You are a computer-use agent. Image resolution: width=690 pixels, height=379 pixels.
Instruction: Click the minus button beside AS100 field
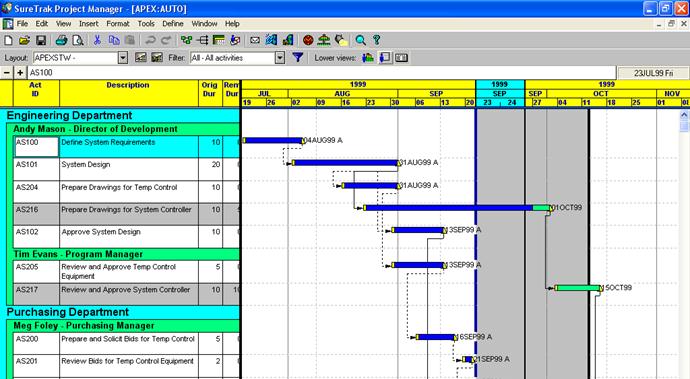[7, 73]
